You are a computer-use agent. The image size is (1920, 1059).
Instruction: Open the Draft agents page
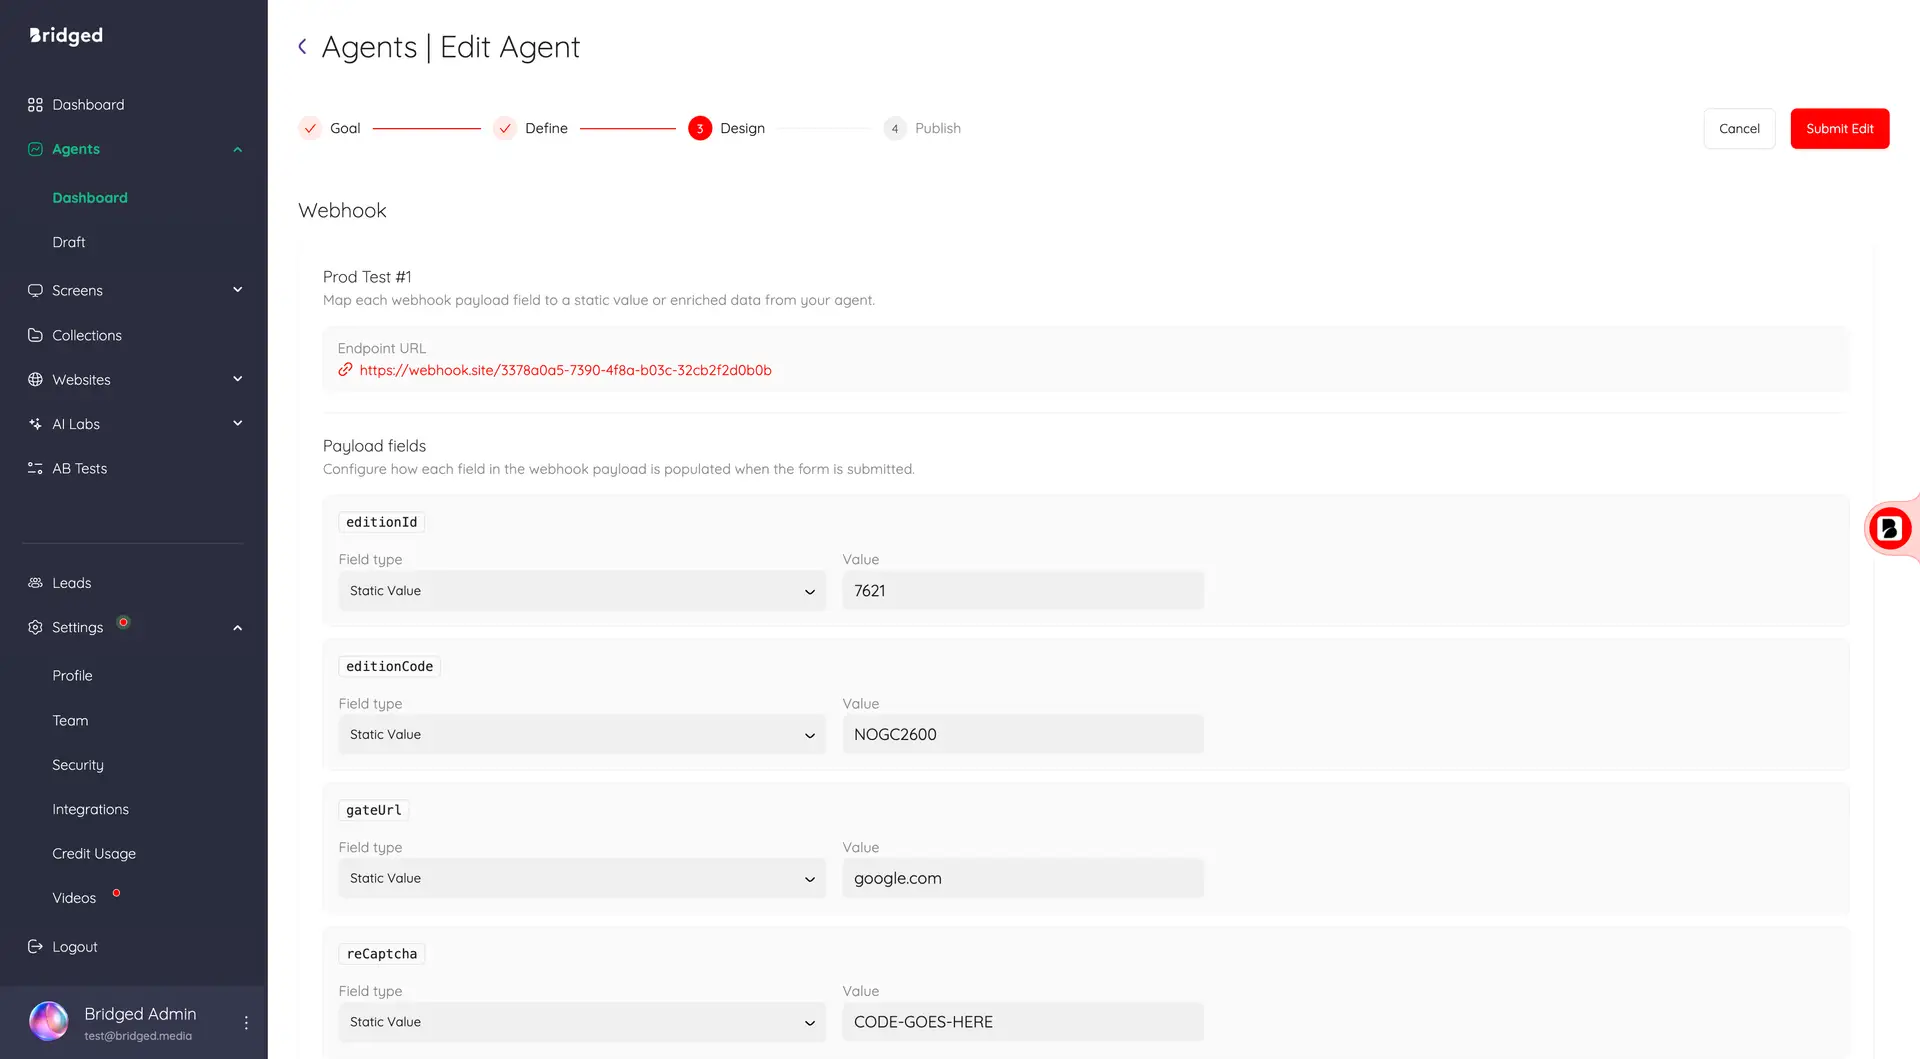tap(69, 242)
